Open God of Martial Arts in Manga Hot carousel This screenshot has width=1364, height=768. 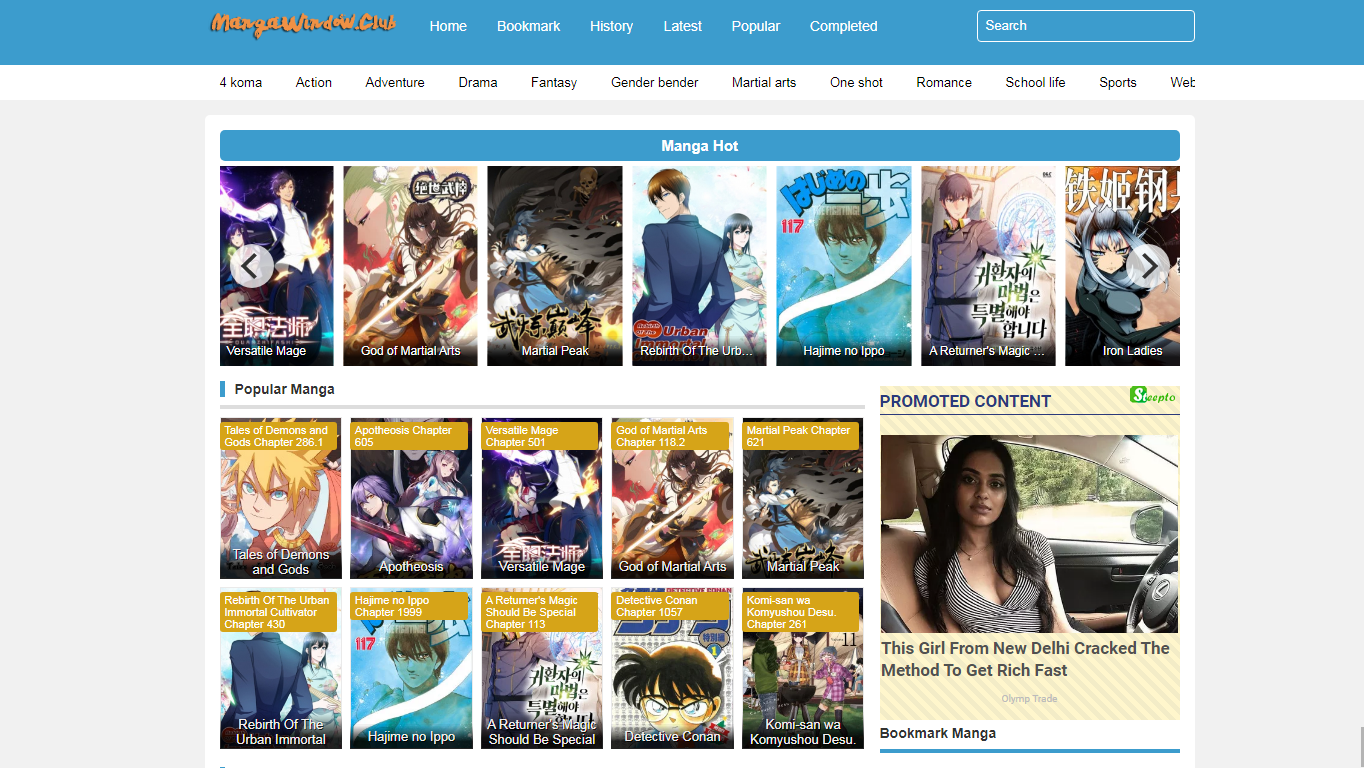click(x=410, y=266)
